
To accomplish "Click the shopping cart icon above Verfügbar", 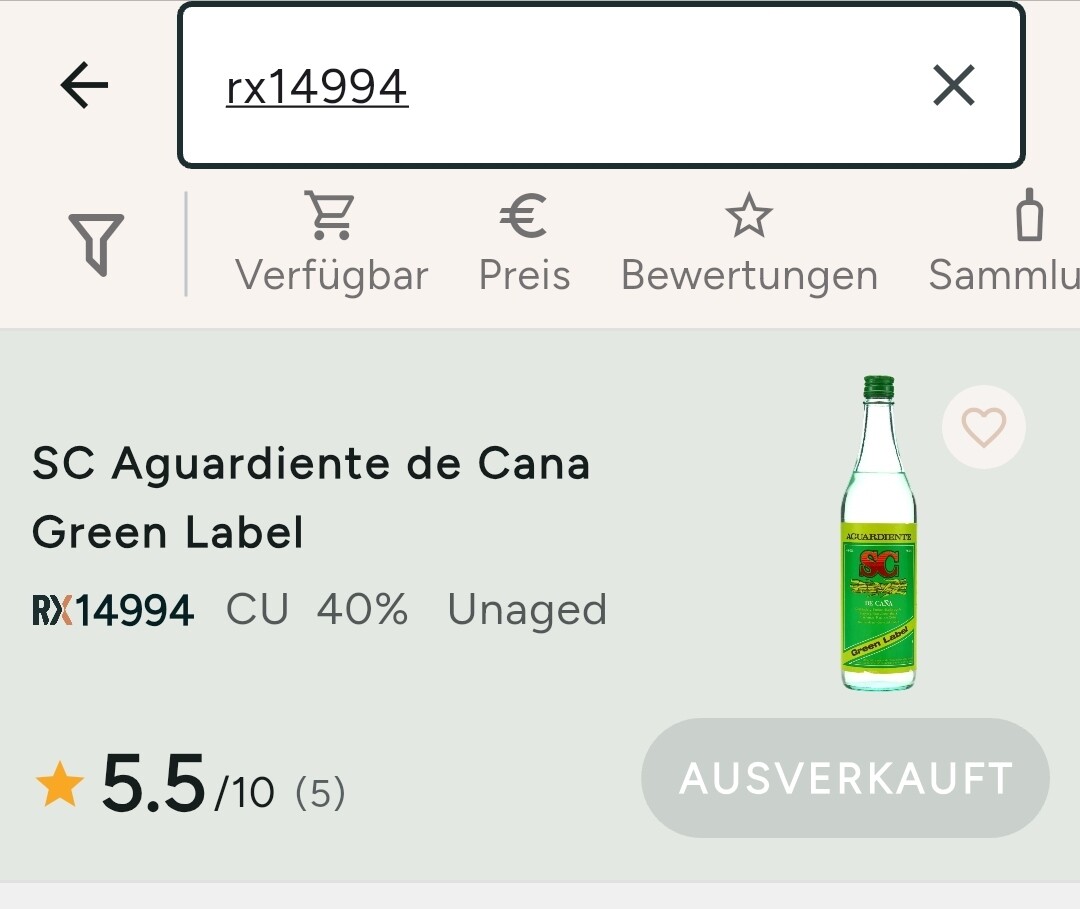I will pos(331,216).
